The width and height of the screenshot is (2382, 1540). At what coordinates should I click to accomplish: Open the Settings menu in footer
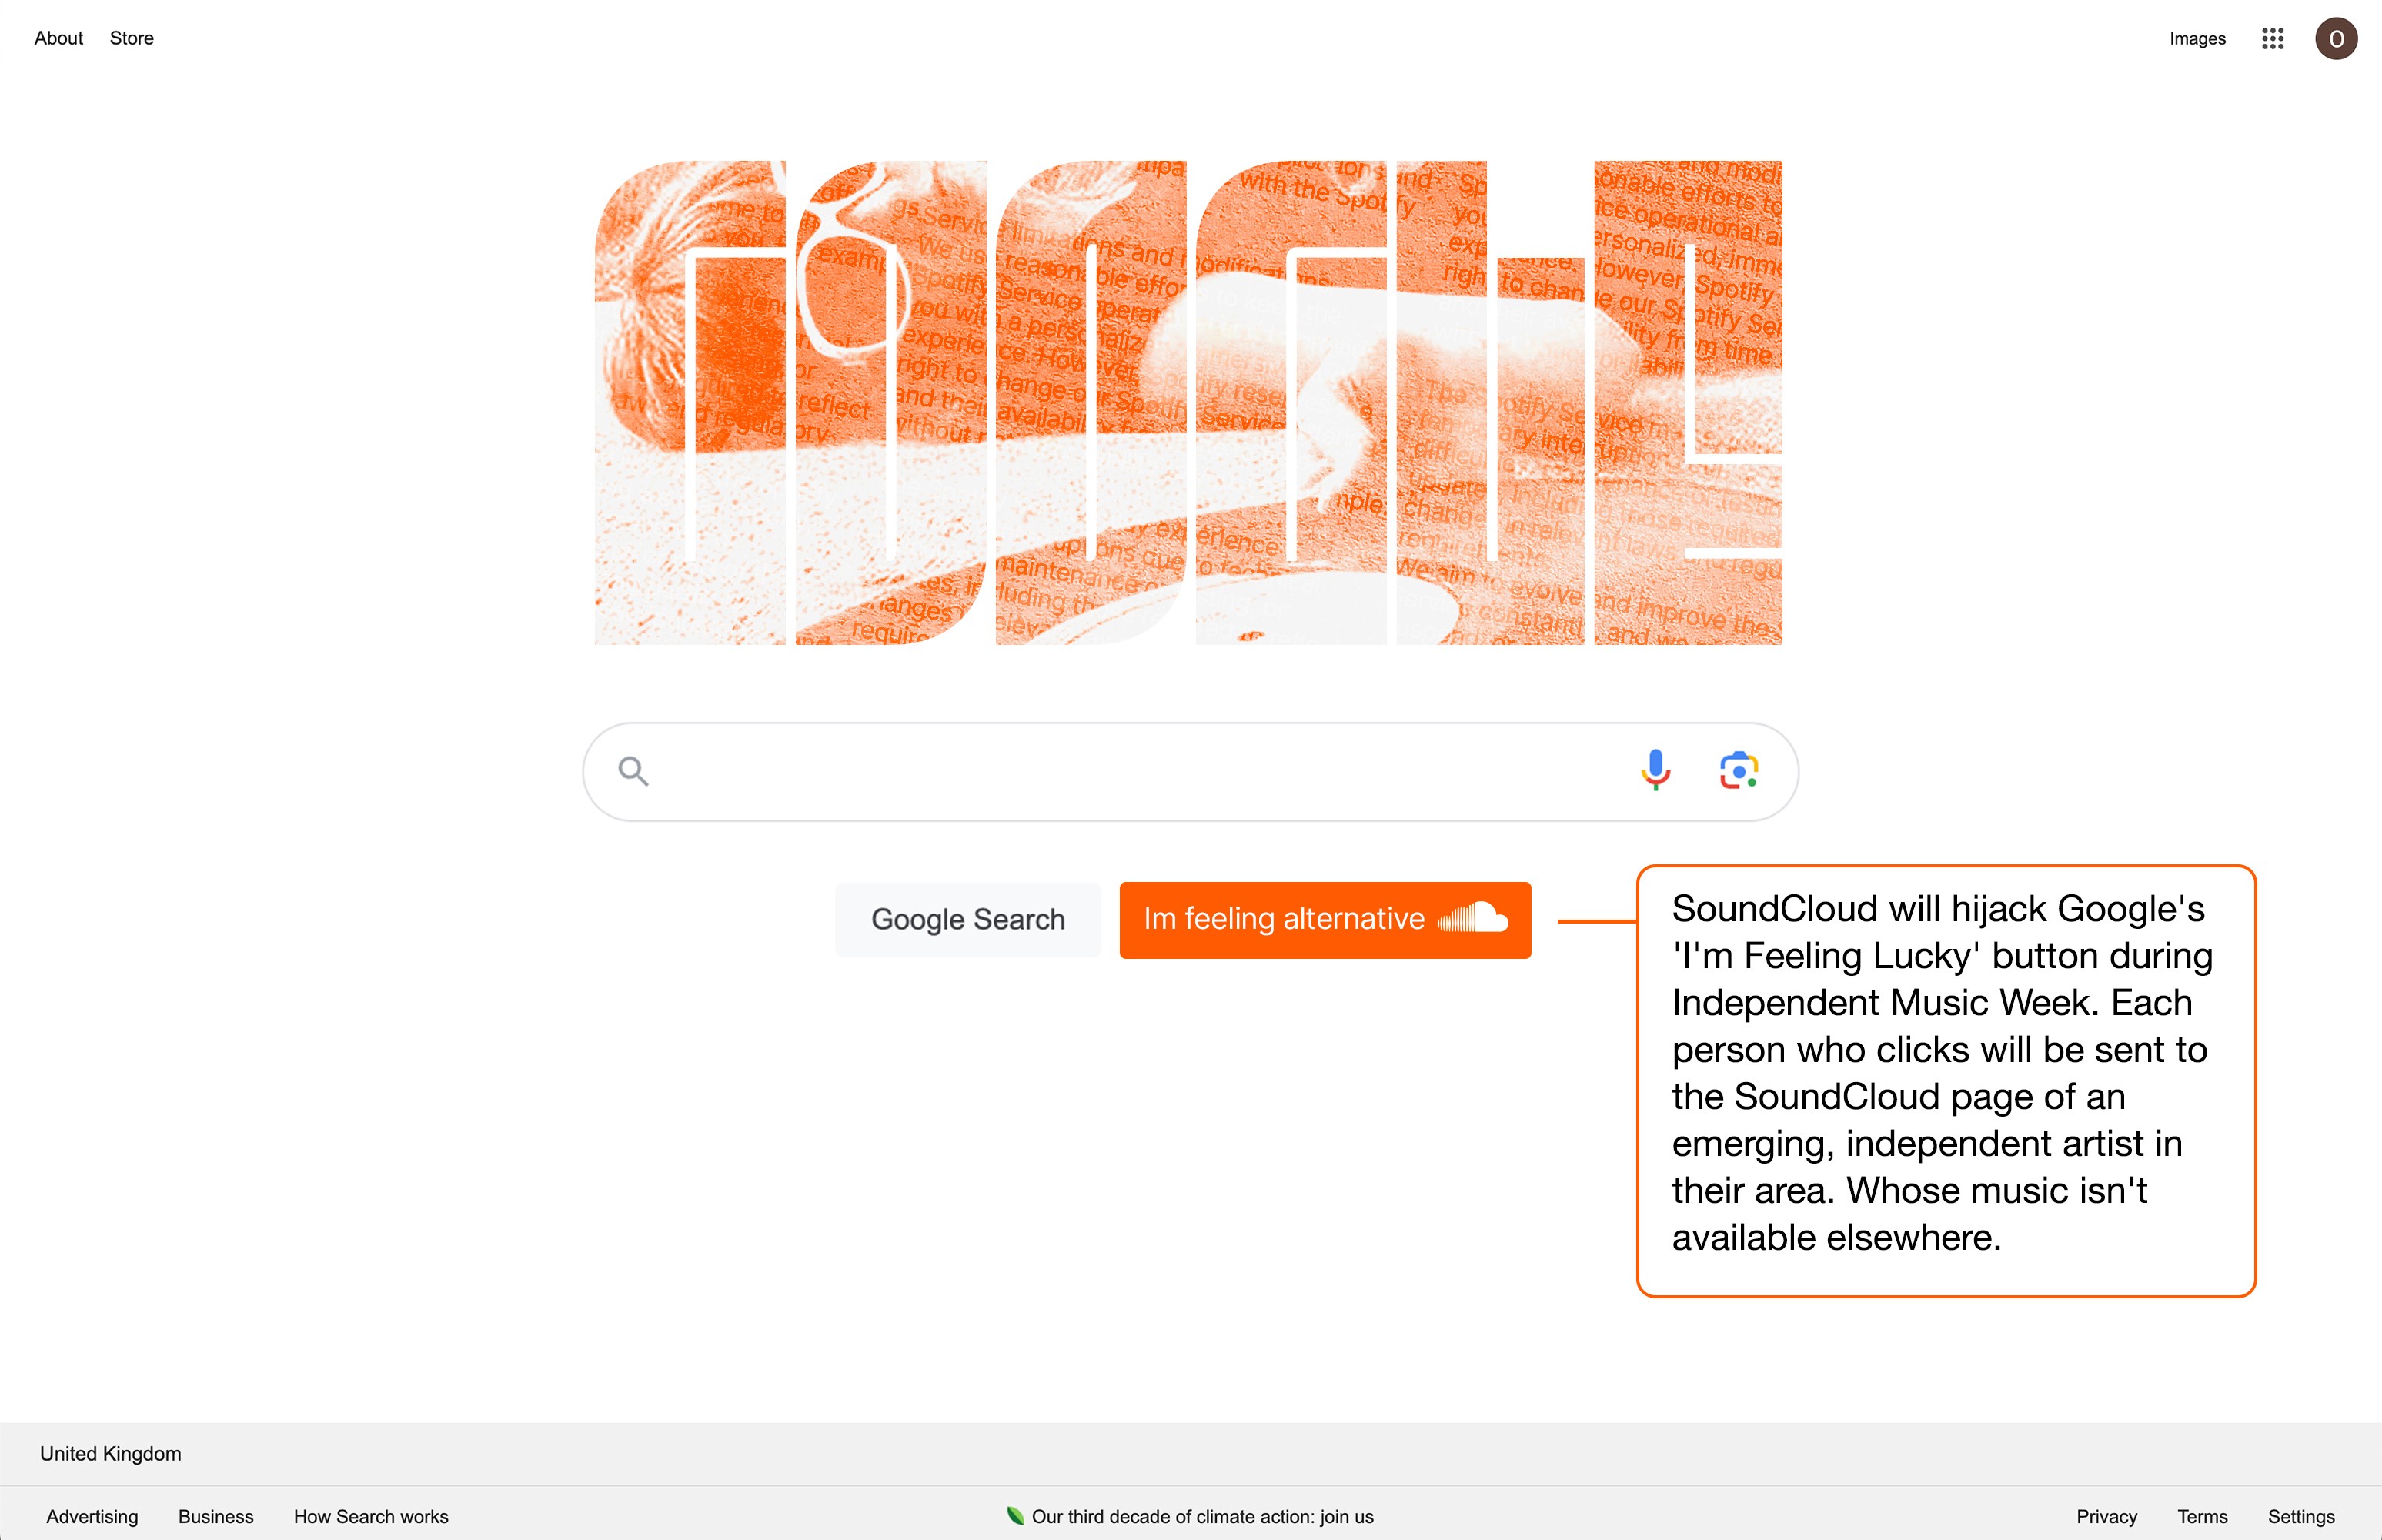pos(2301,1516)
